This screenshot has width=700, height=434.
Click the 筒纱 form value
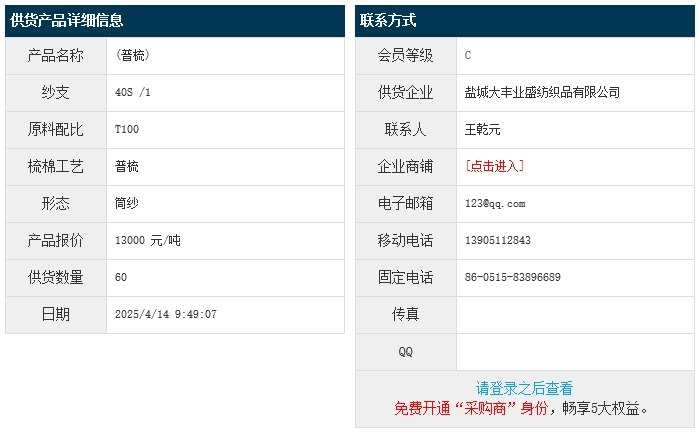pos(127,203)
